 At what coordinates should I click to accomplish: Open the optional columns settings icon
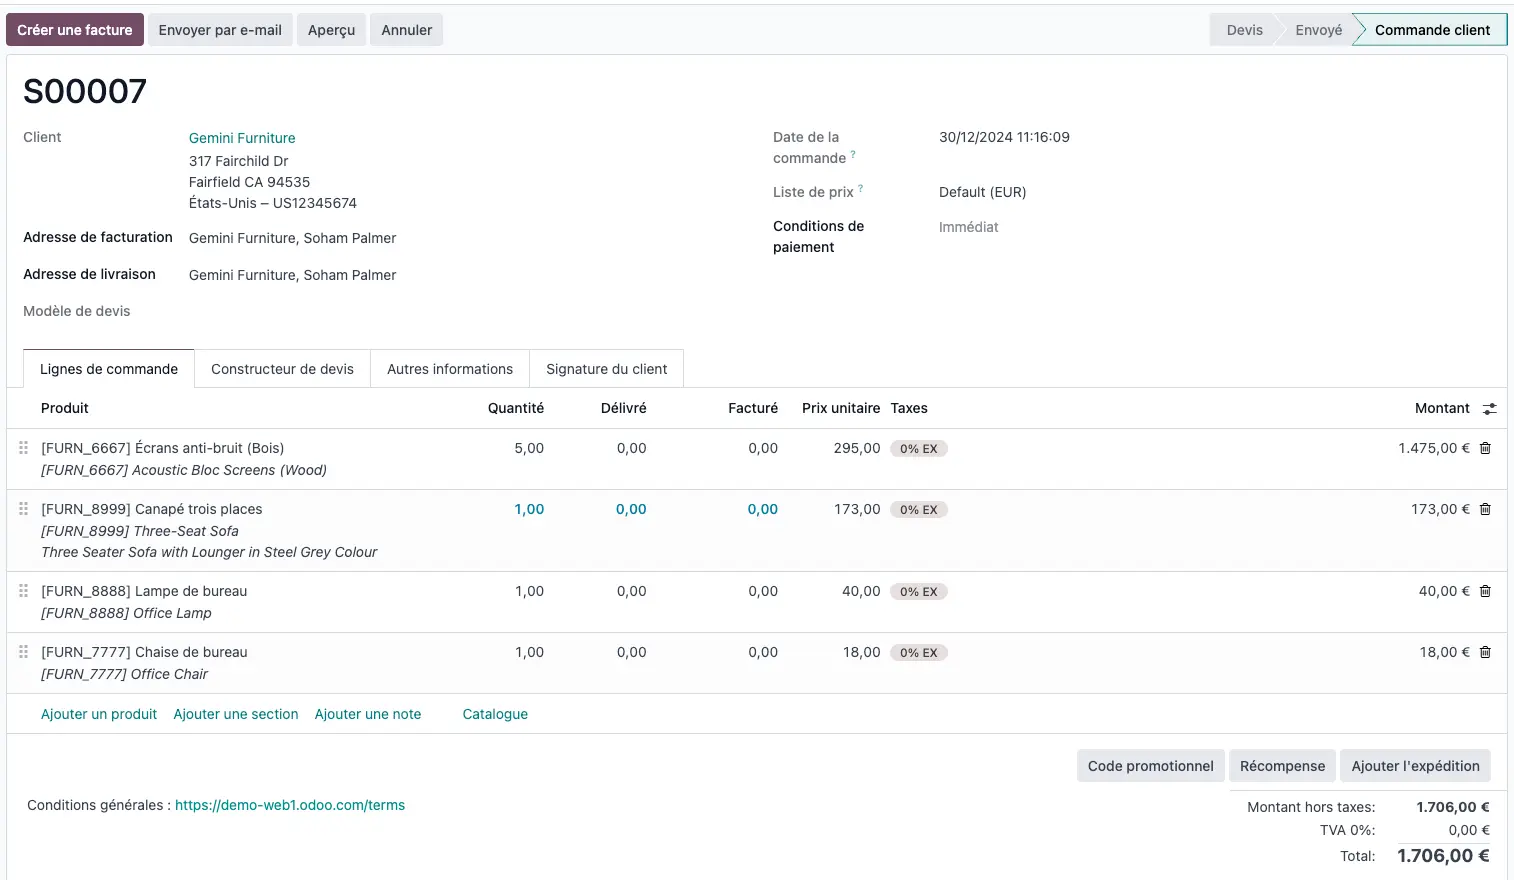pyautogui.click(x=1489, y=409)
